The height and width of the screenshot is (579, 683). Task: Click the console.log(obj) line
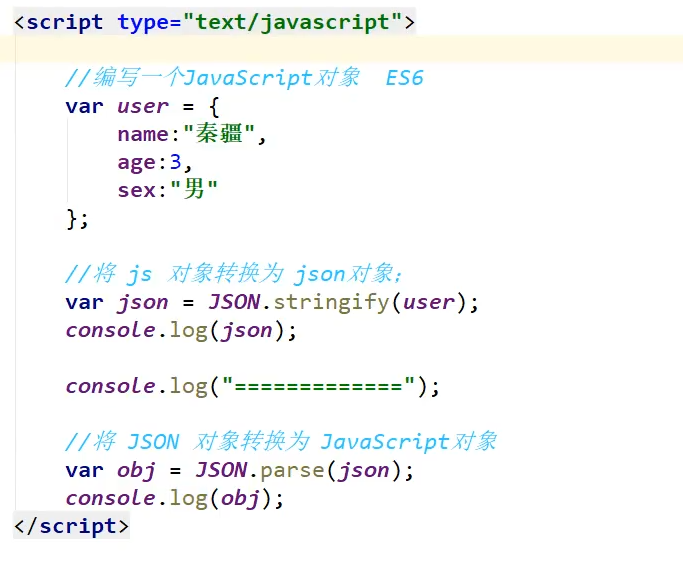coord(174,498)
